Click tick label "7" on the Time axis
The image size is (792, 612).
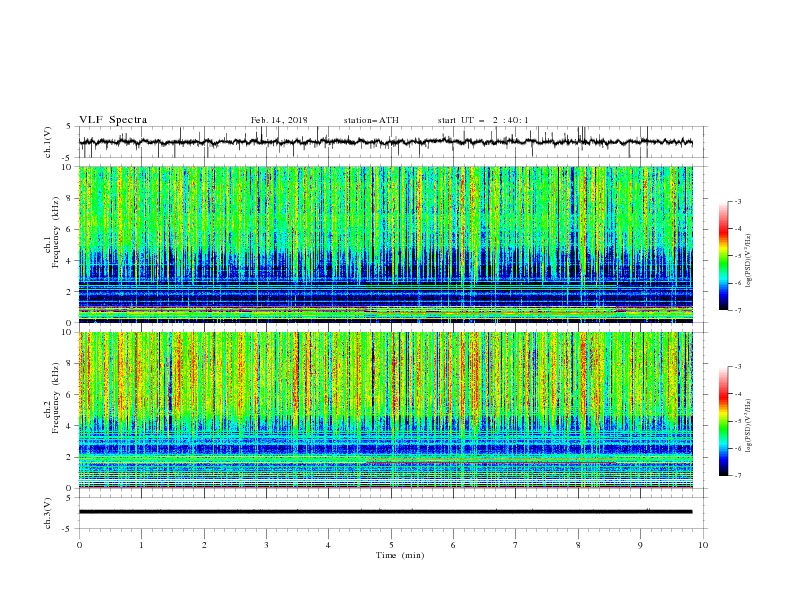(x=515, y=545)
